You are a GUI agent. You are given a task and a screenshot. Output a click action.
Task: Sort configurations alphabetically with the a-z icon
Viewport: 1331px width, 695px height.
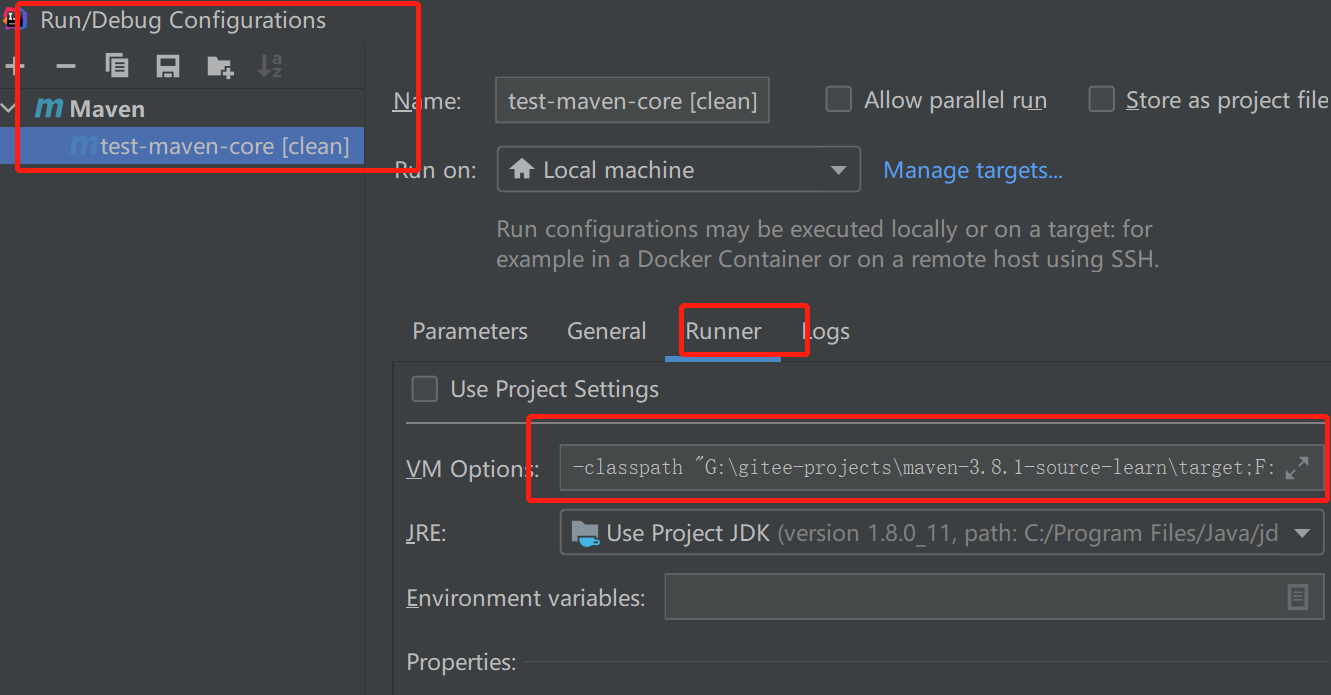[x=270, y=66]
